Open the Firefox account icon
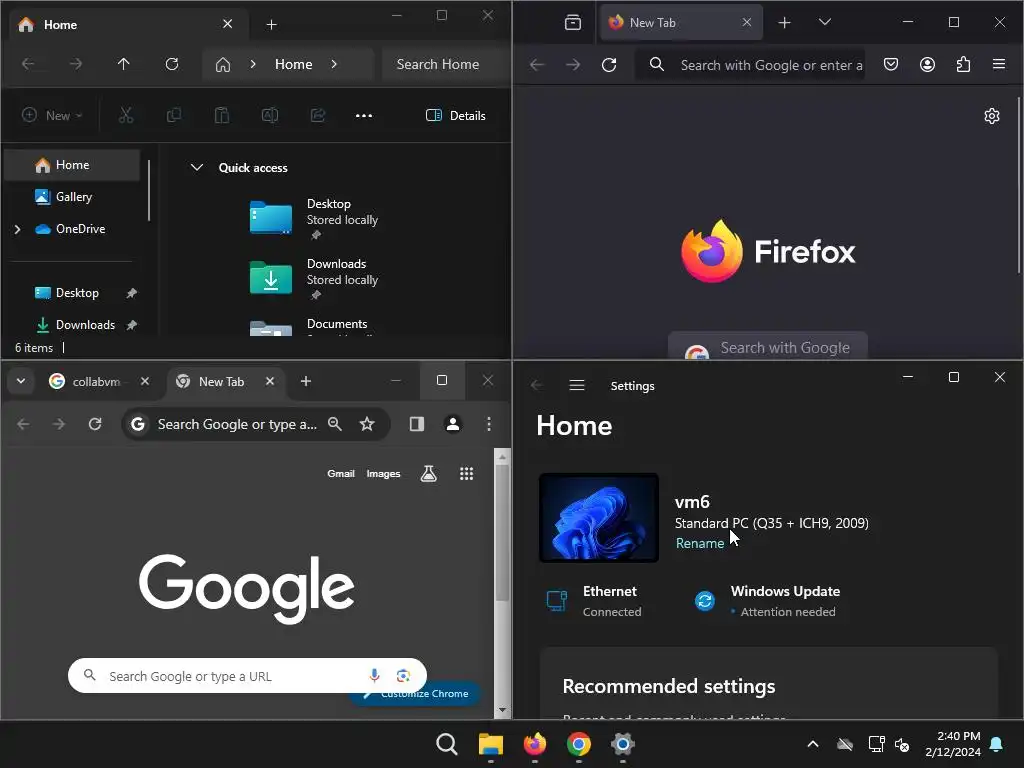1024x768 pixels. pos(927,64)
